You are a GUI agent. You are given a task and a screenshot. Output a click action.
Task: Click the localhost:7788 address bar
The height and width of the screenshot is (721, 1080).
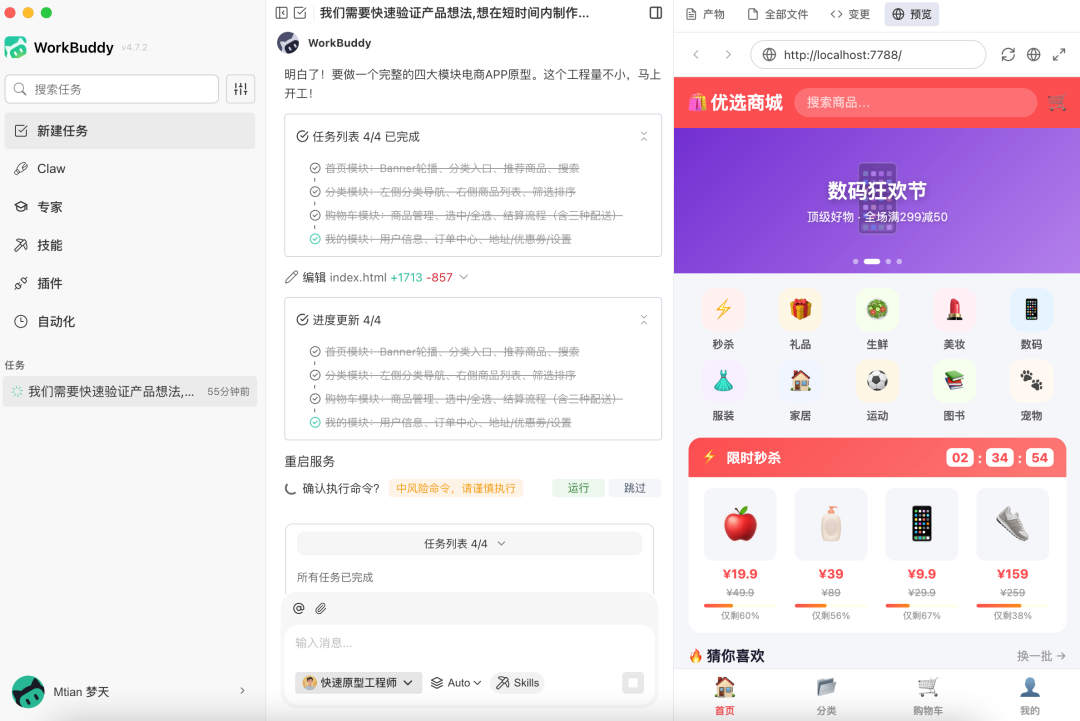(868, 54)
